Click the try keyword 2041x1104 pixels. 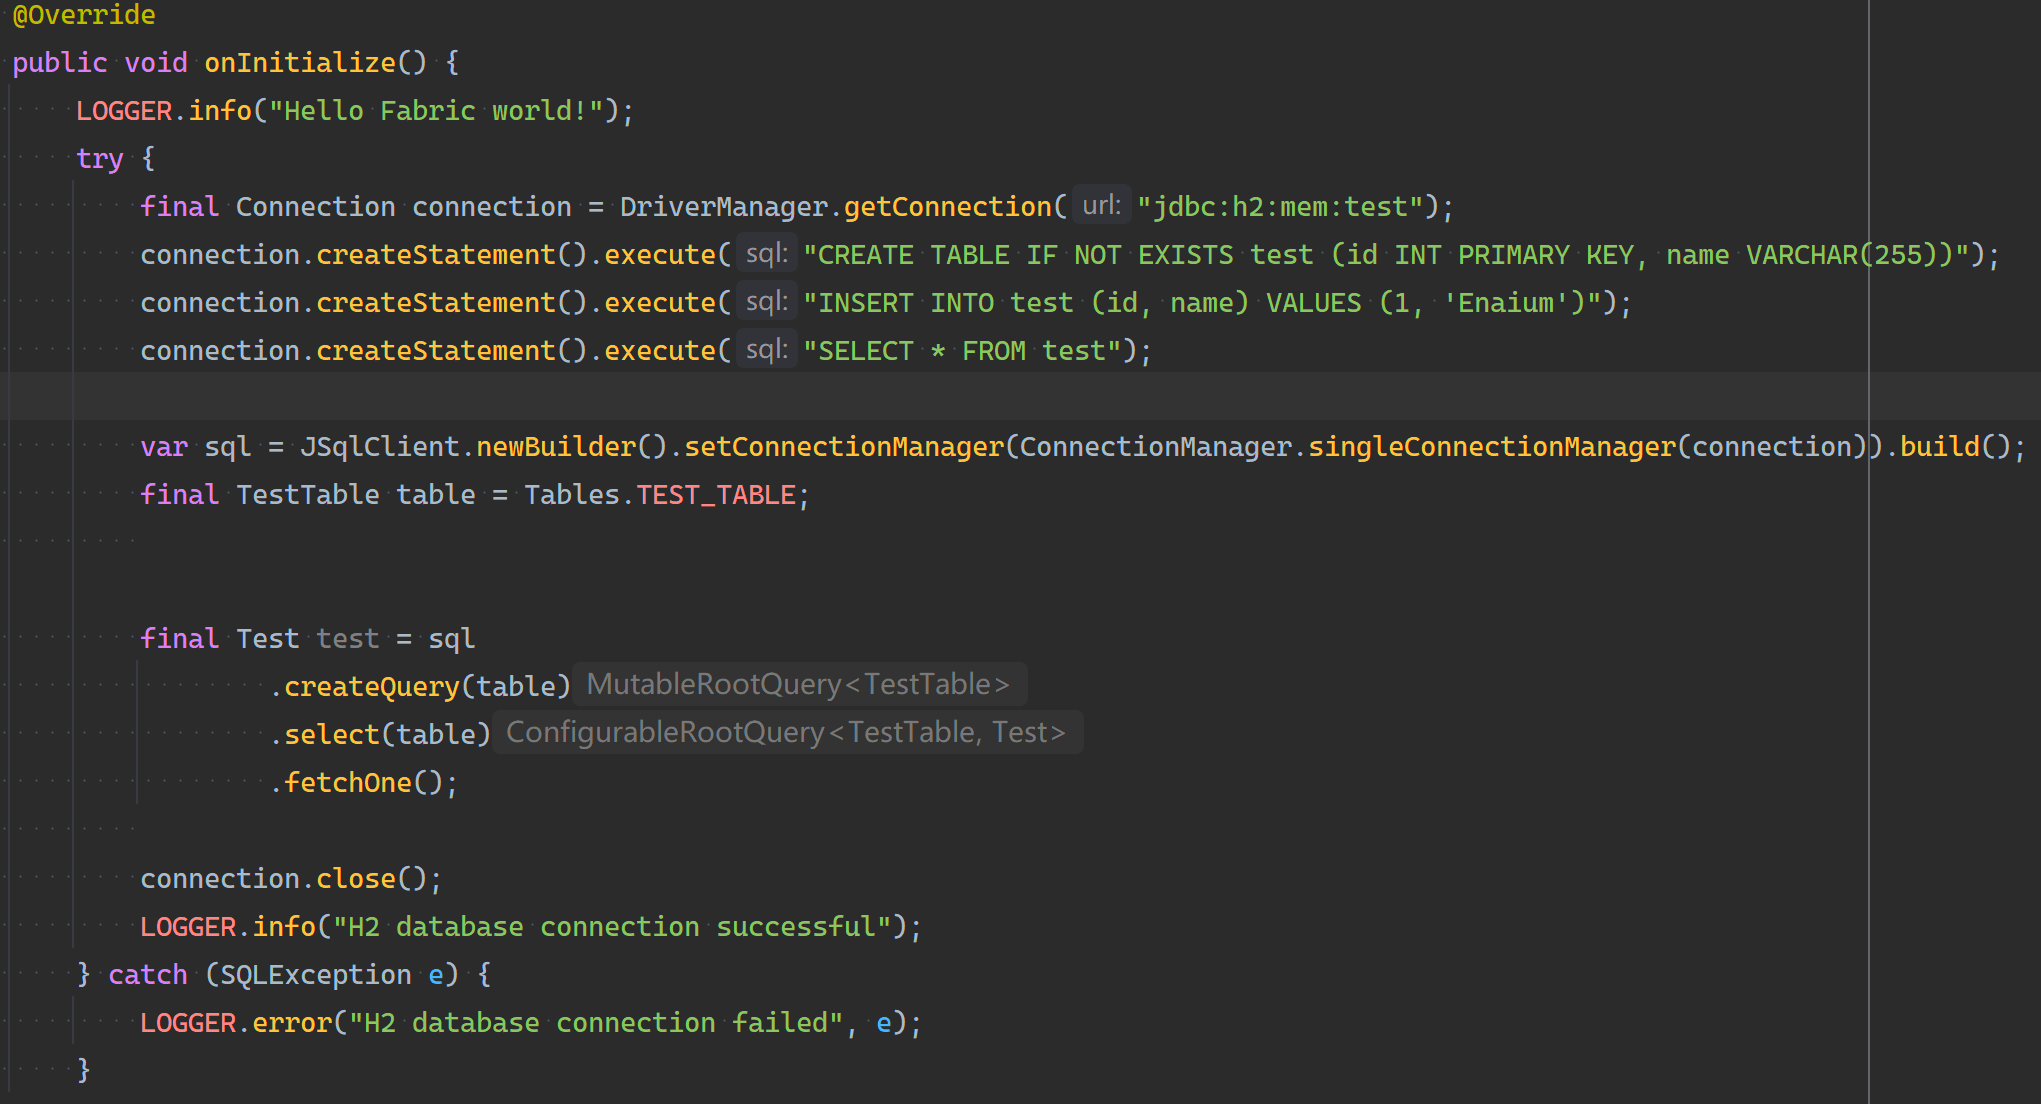[x=100, y=159]
